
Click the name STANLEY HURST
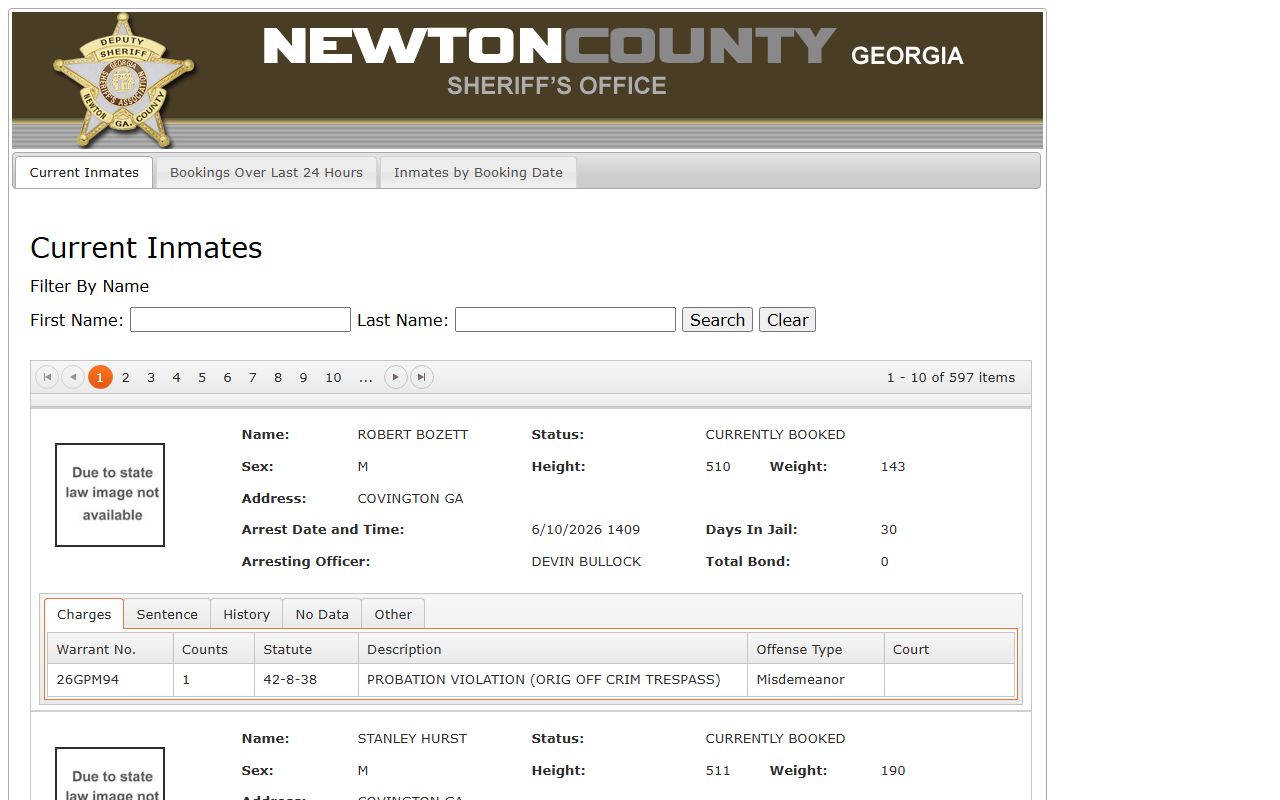click(412, 738)
